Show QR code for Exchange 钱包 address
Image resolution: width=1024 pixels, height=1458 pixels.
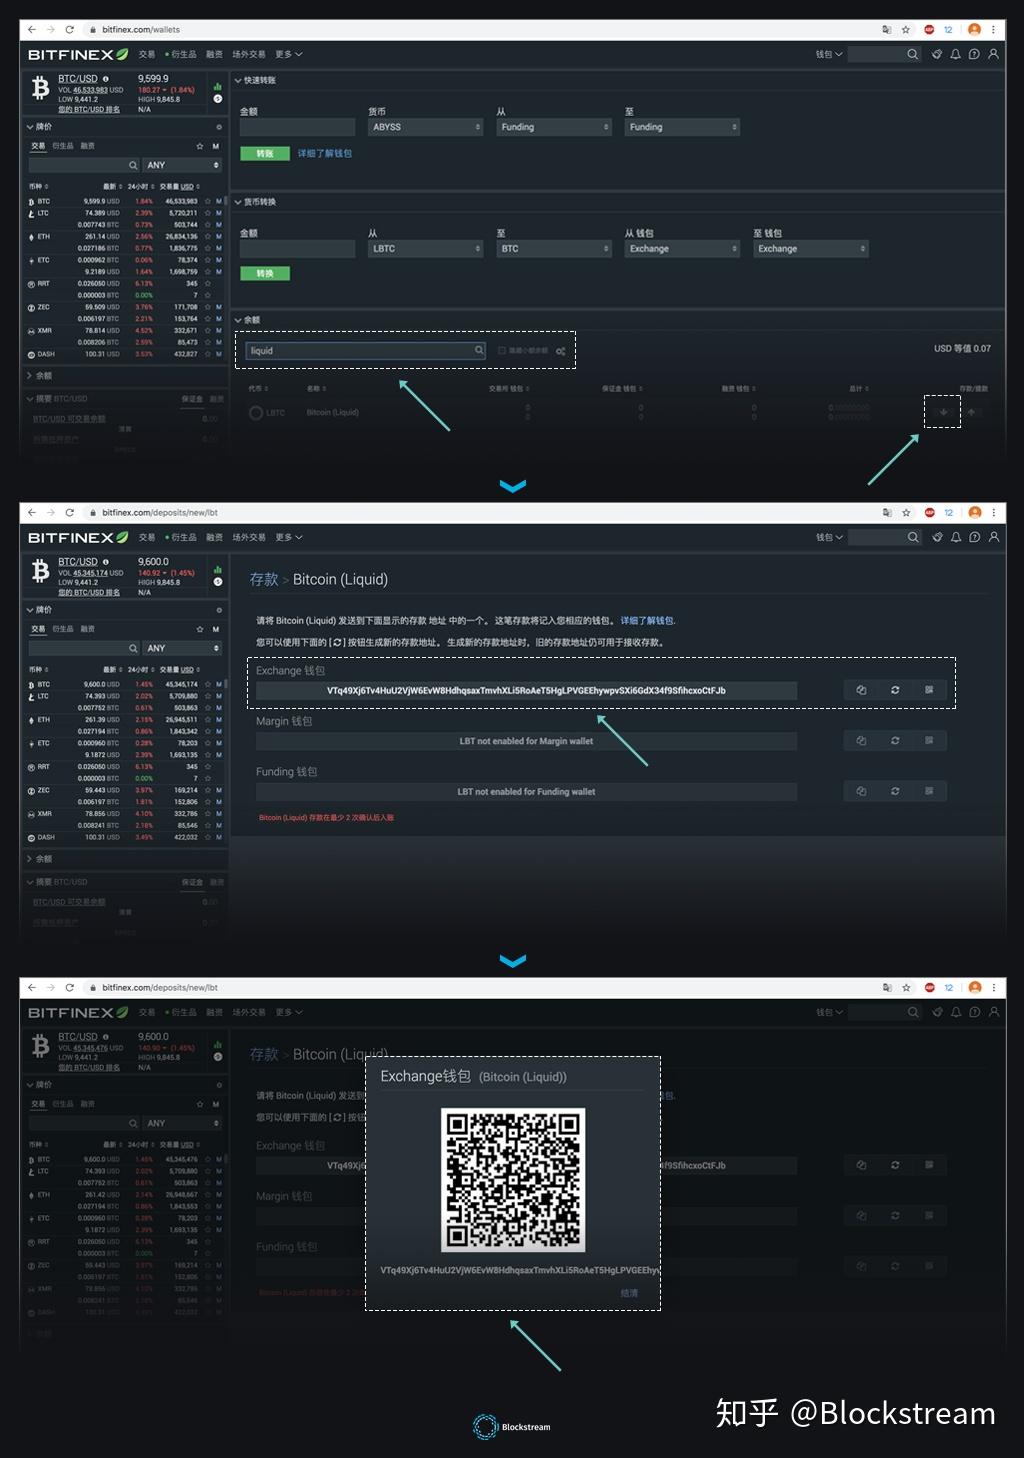(x=929, y=690)
